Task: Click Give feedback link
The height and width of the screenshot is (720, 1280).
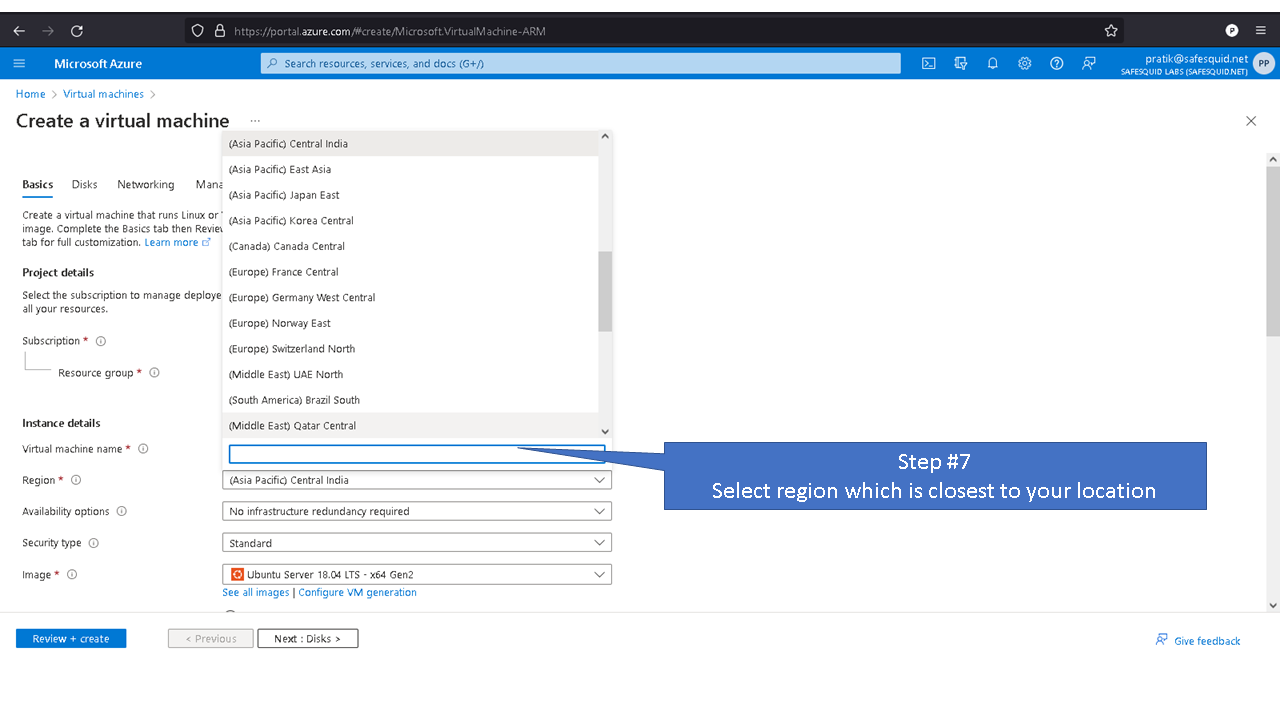Action: tap(1198, 640)
